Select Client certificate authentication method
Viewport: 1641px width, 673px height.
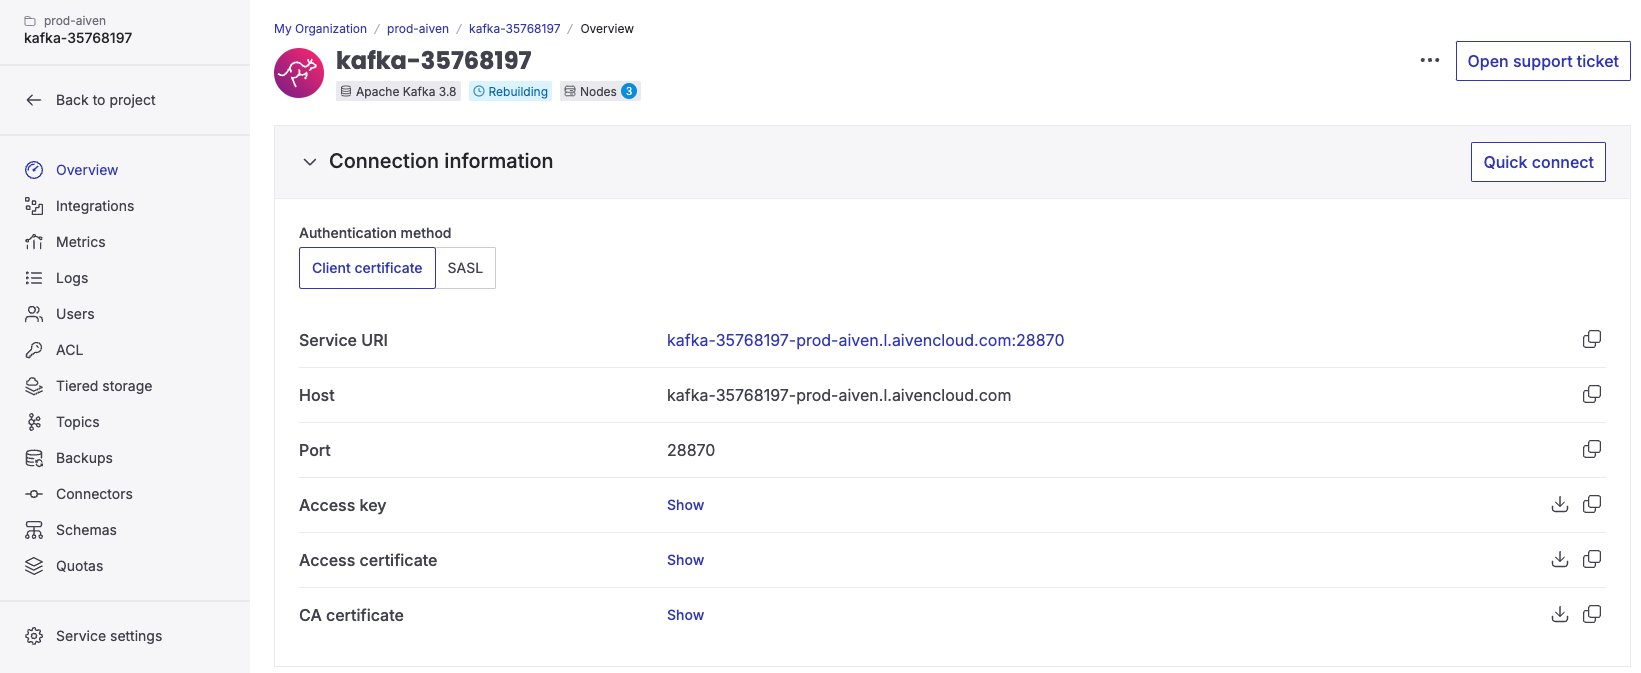pyautogui.click(x=367, y=268)
